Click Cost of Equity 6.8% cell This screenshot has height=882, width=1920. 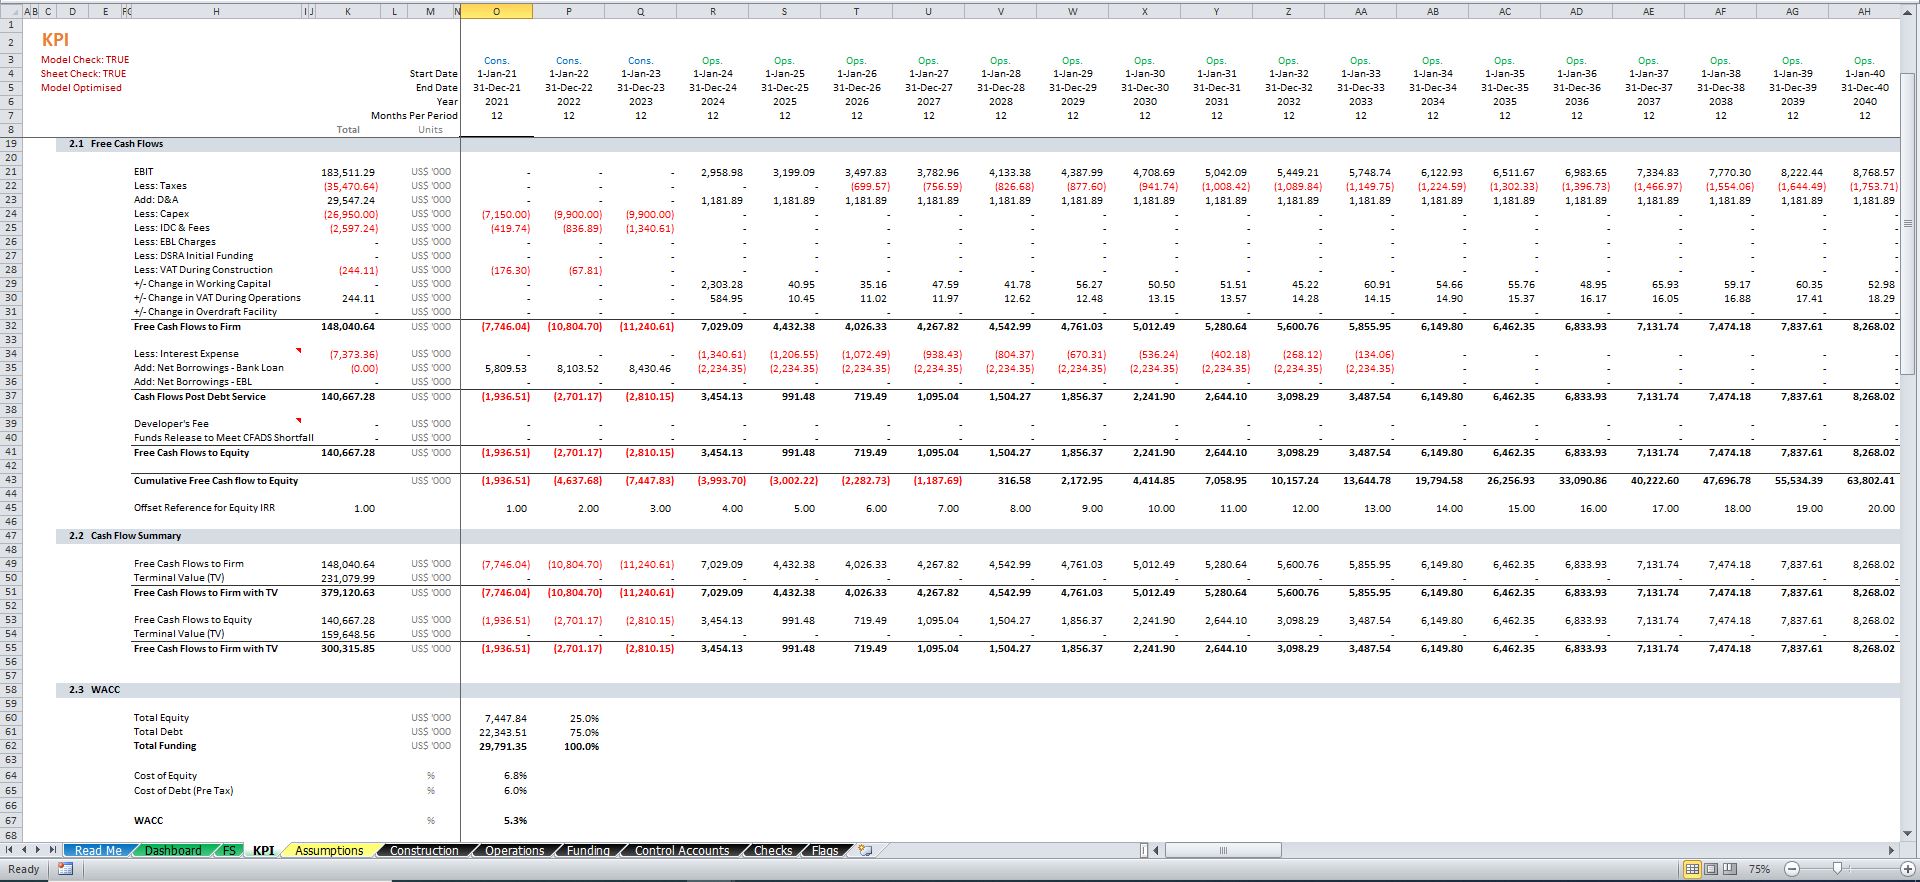515,776
